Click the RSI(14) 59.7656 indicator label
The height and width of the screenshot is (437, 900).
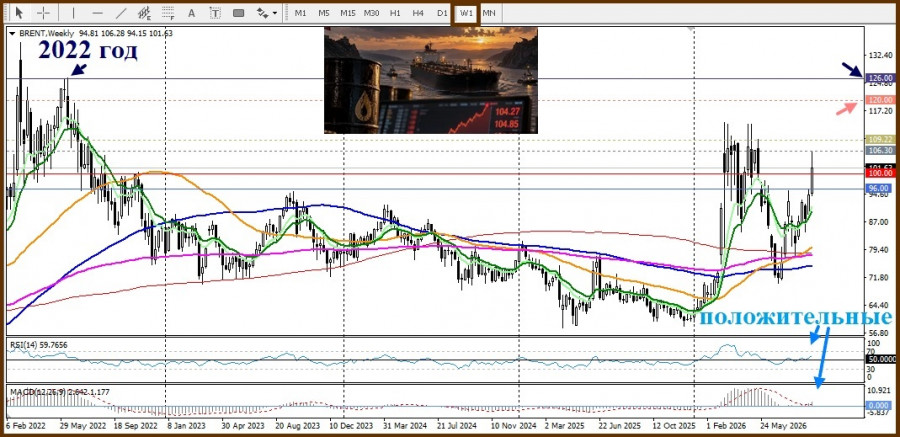(38, 345)
